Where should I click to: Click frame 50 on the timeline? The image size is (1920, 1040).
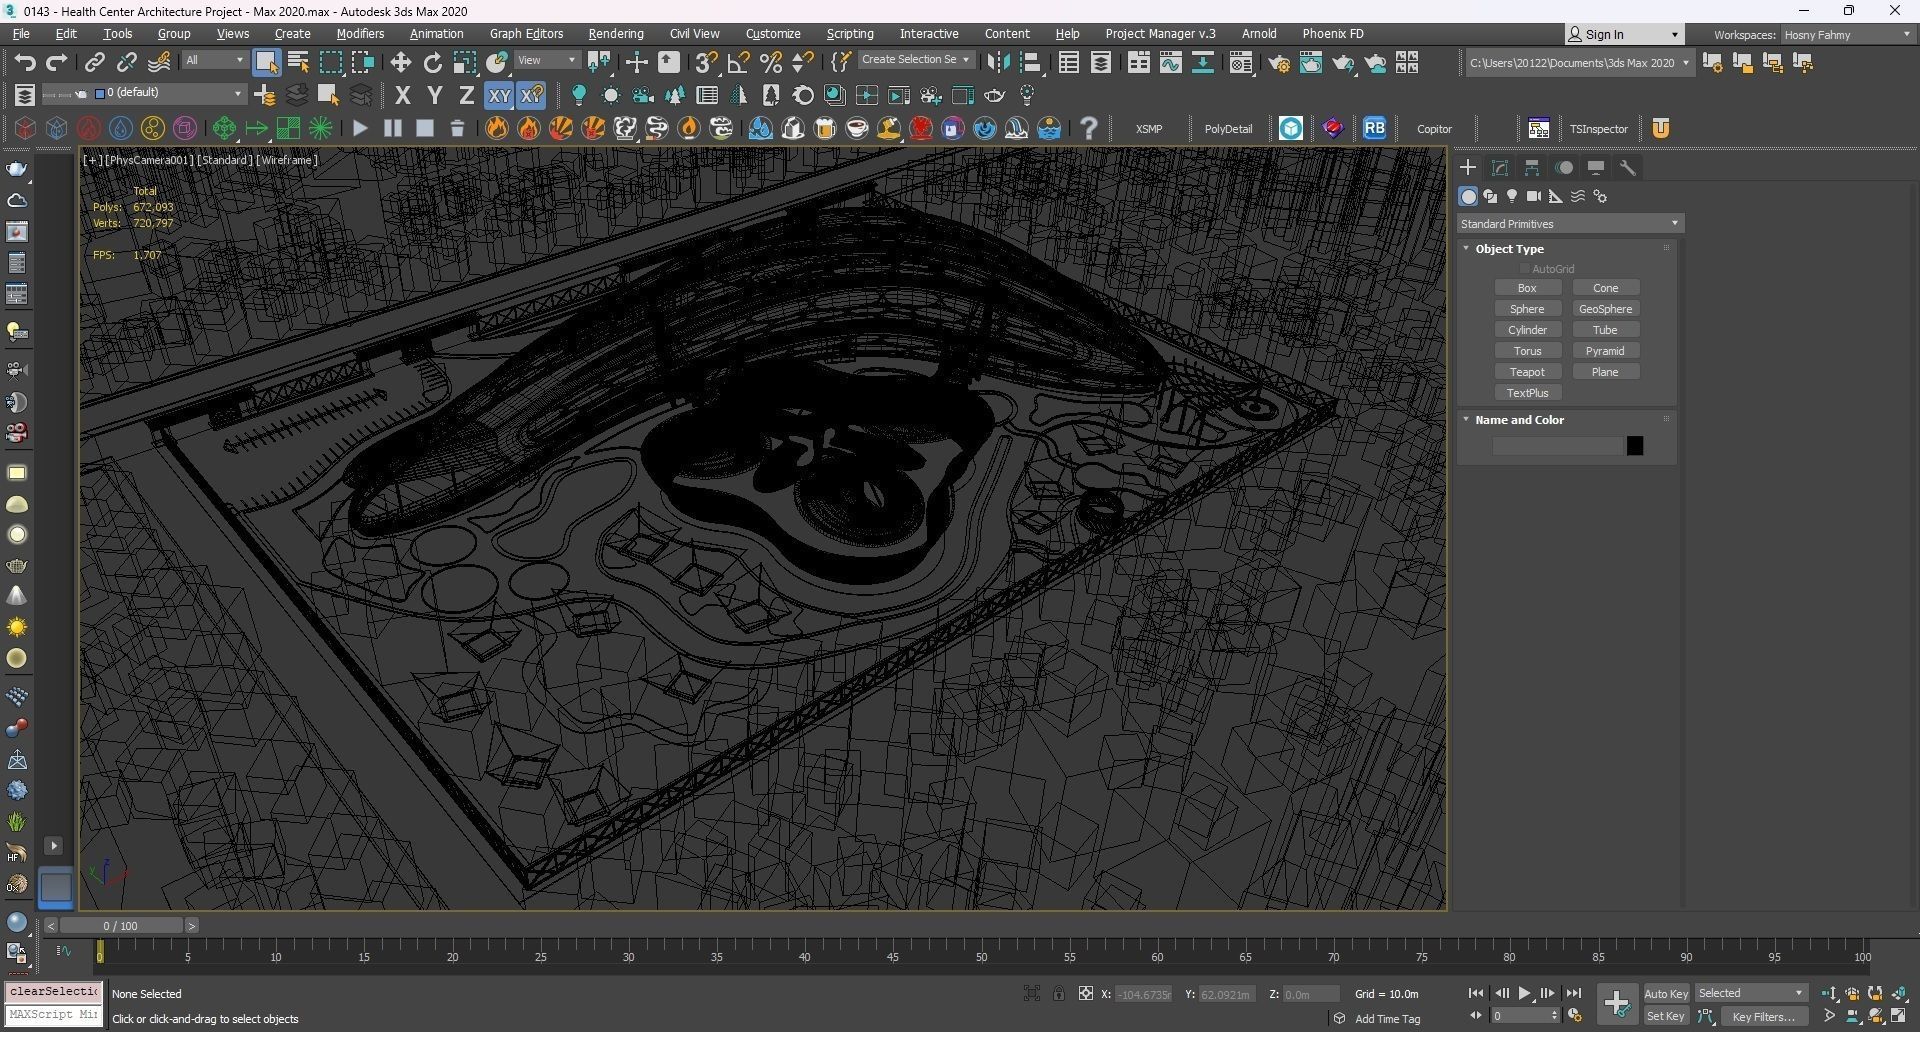pos(981,957)
